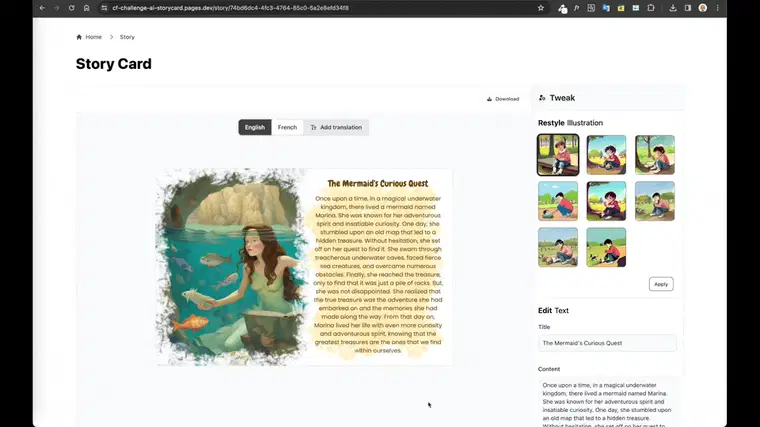Apply the selected restyle illustration
This screenshot has height=427, width=760.
(661, 284)
